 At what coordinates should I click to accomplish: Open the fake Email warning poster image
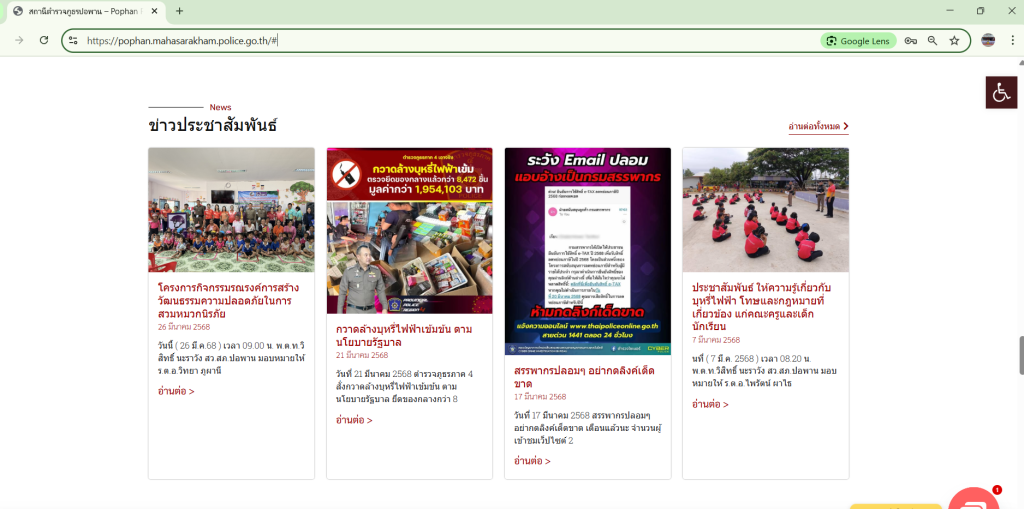(x=587, y=251)
